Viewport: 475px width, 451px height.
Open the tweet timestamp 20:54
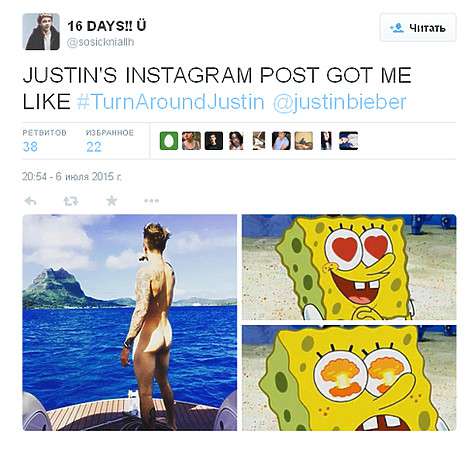point(72,177)
